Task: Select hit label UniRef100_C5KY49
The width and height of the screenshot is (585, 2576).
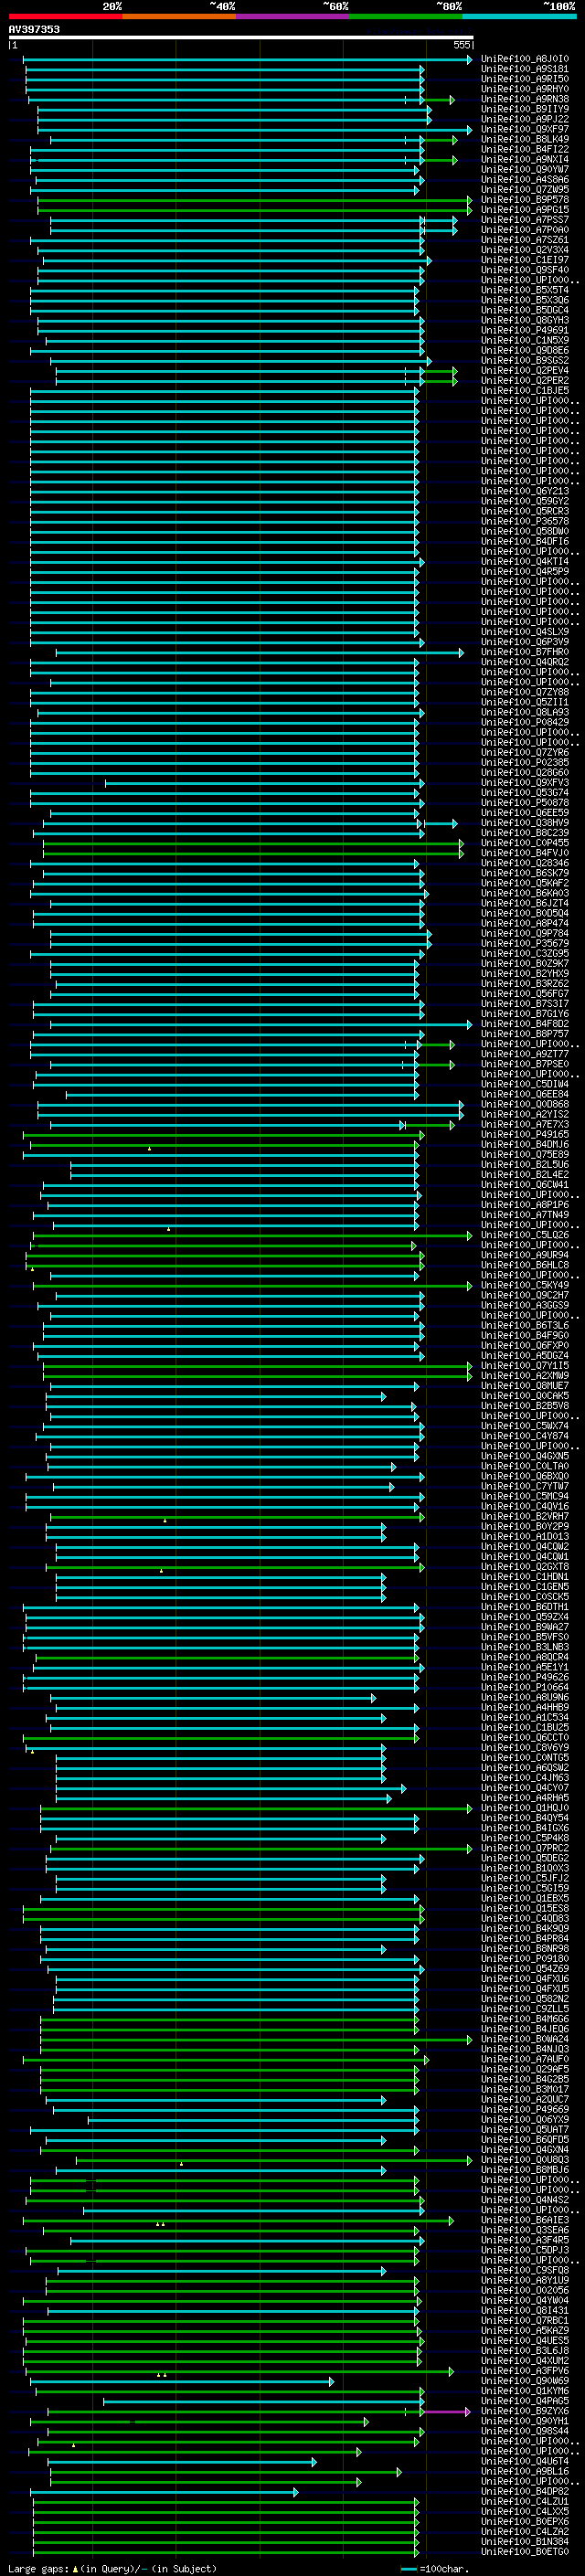Action: tap(525, 1286)
